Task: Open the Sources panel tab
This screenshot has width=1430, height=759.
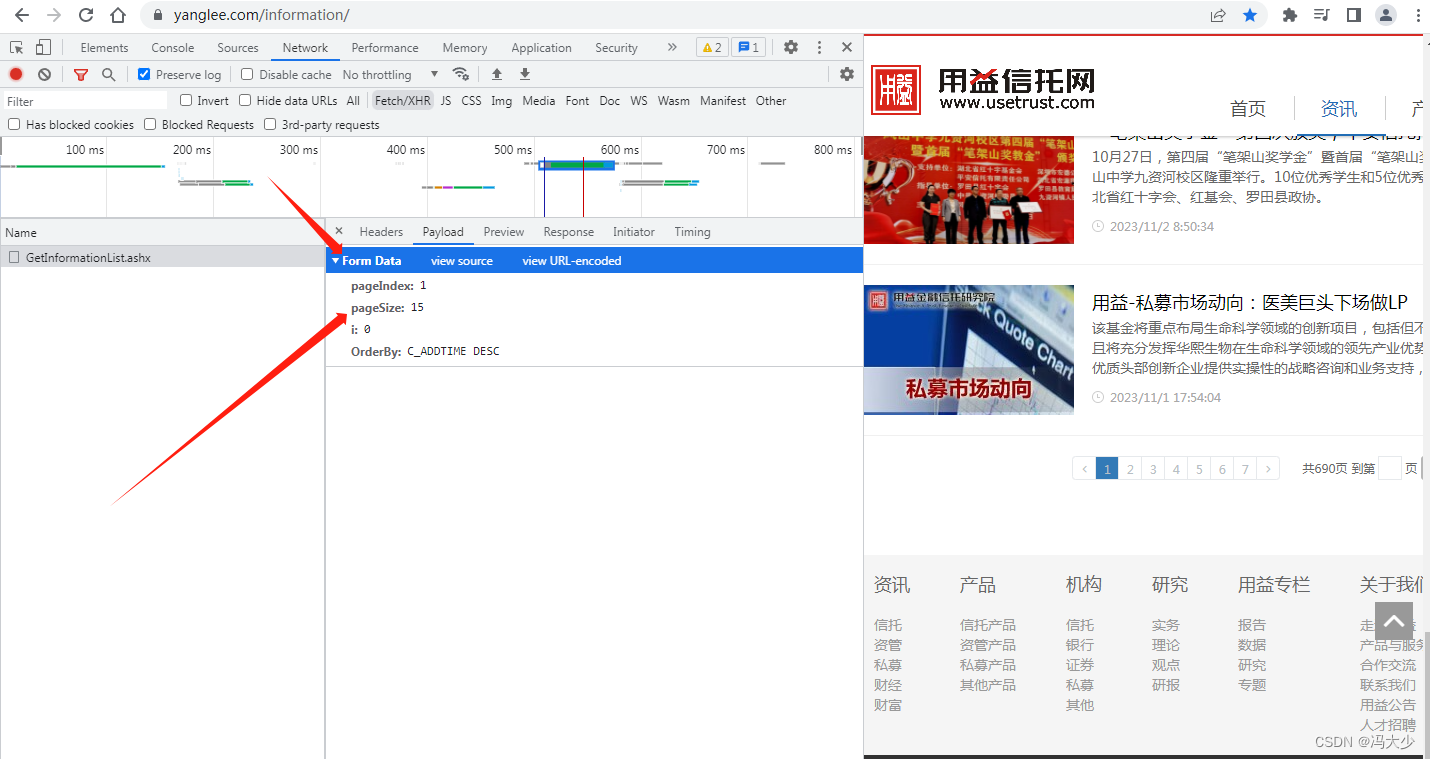Action: (238, 47)
